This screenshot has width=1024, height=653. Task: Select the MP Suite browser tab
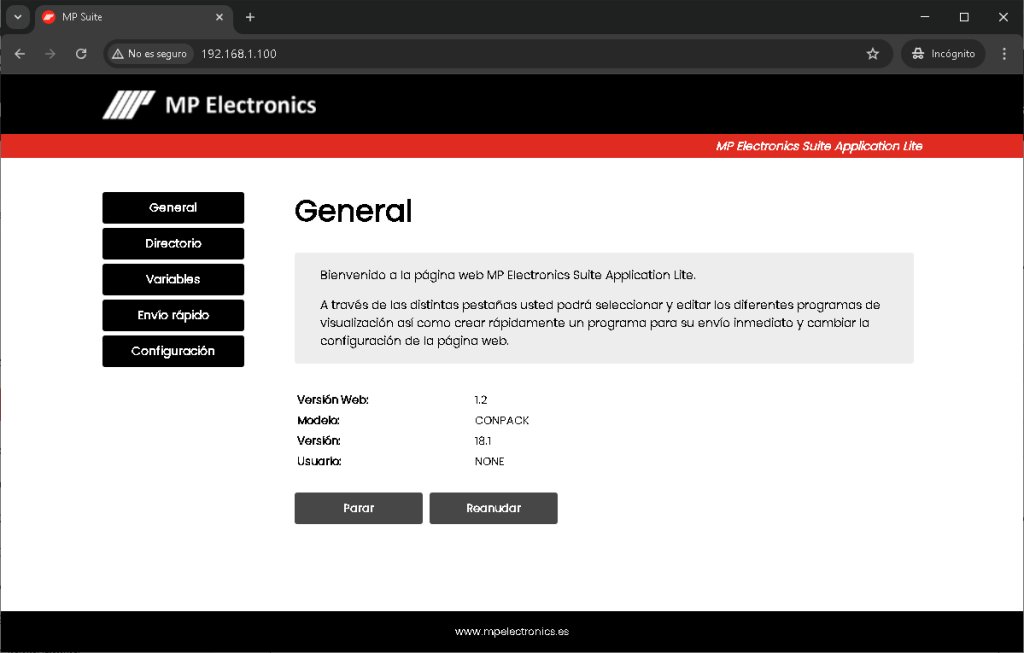click(133, 17)
